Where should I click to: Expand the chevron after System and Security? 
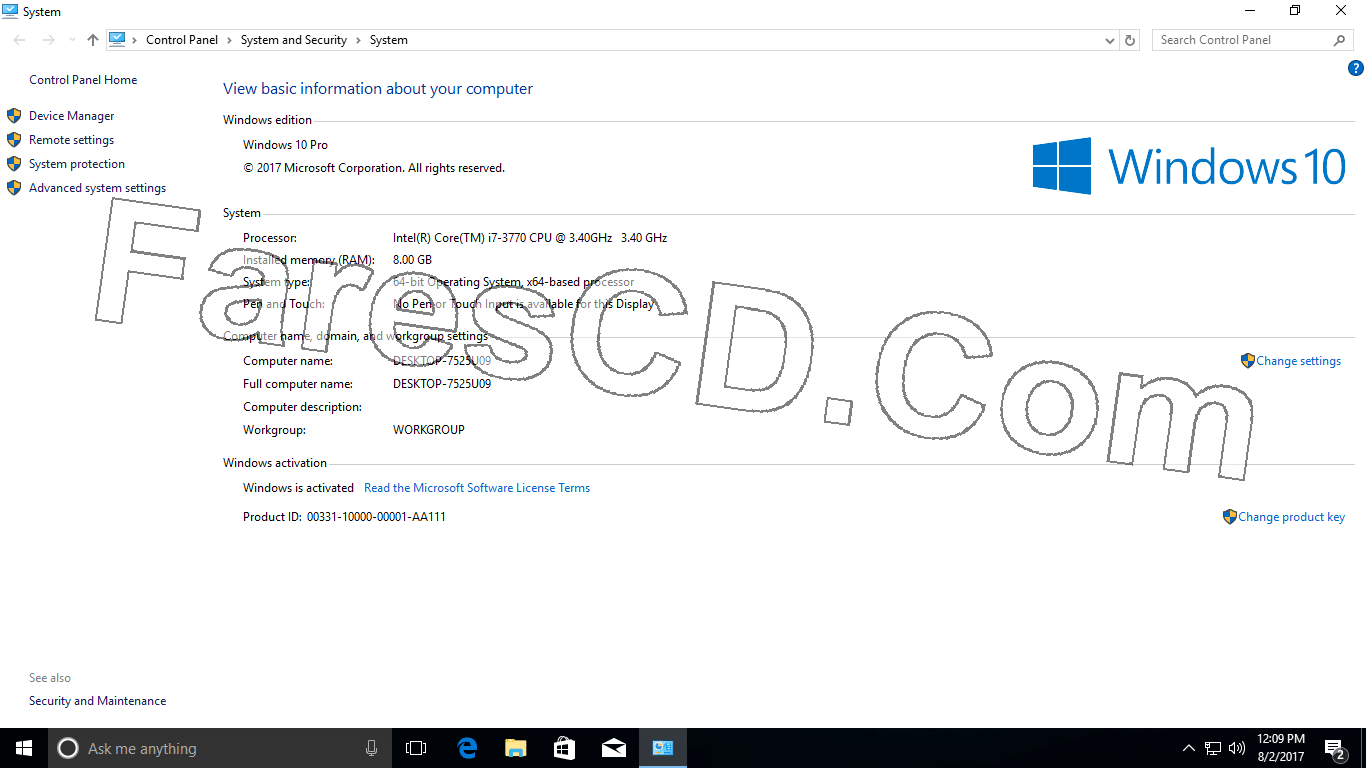point(358,40)
